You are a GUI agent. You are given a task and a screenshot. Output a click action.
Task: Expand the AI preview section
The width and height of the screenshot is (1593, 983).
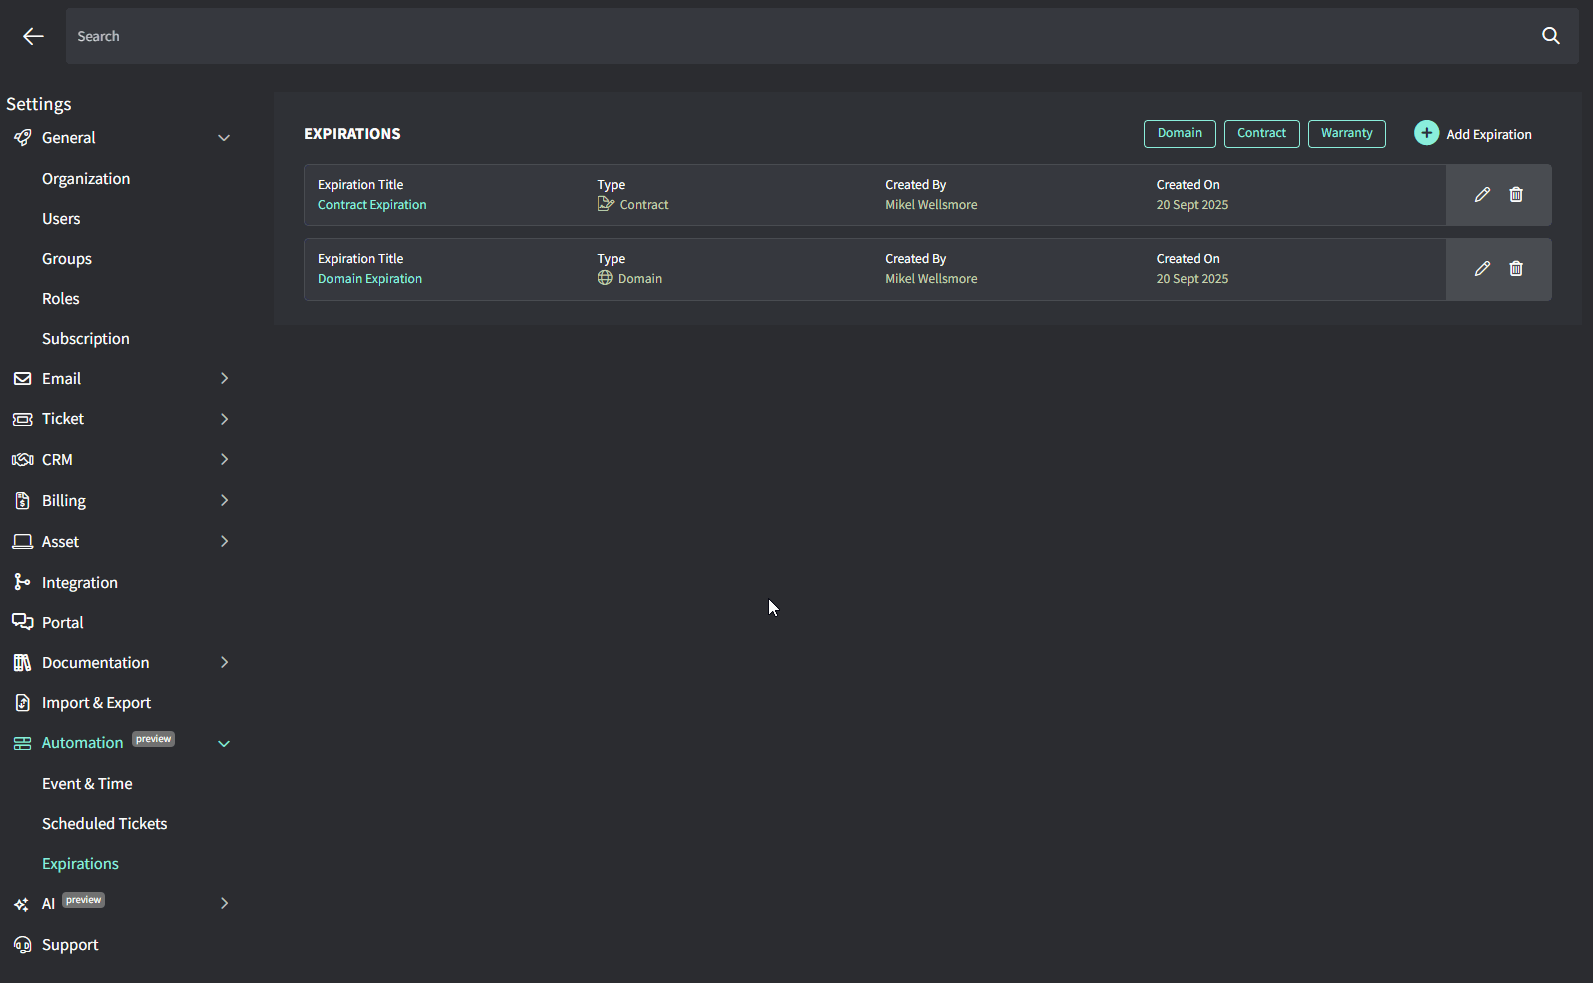click(x=224, y=904)
